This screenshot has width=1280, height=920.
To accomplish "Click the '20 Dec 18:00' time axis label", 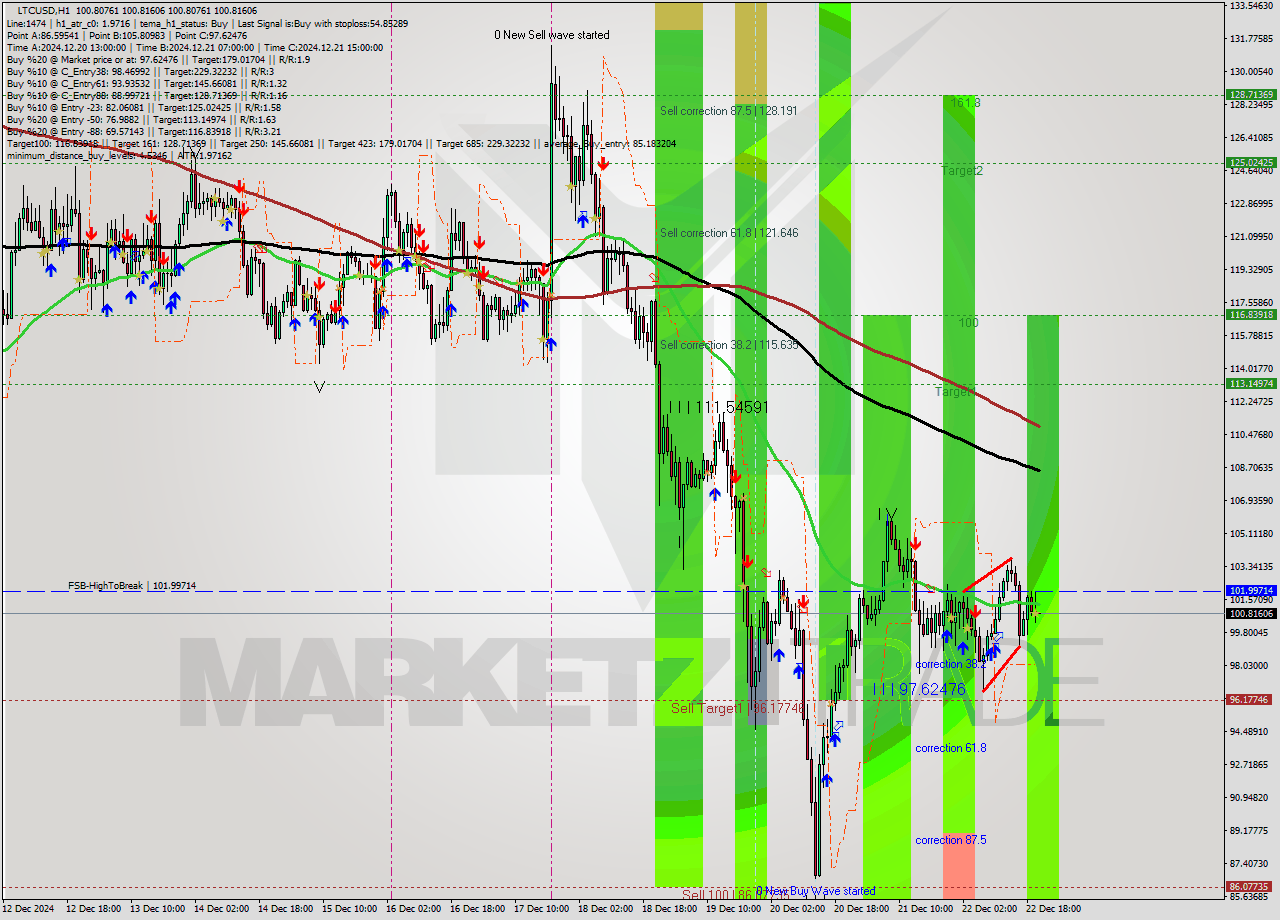I will (863, 908).
